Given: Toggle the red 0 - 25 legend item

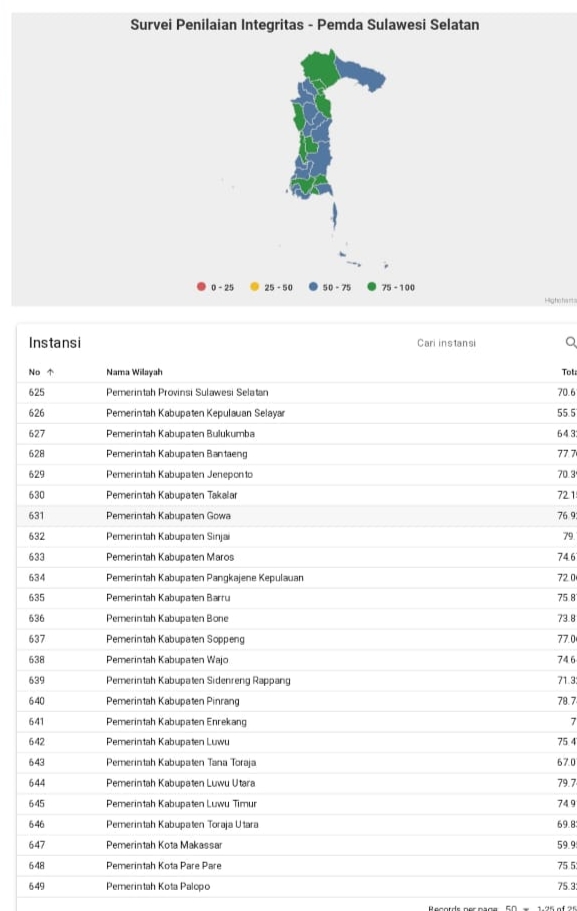Looking at the screenshot, I should [x=215, y=287].
